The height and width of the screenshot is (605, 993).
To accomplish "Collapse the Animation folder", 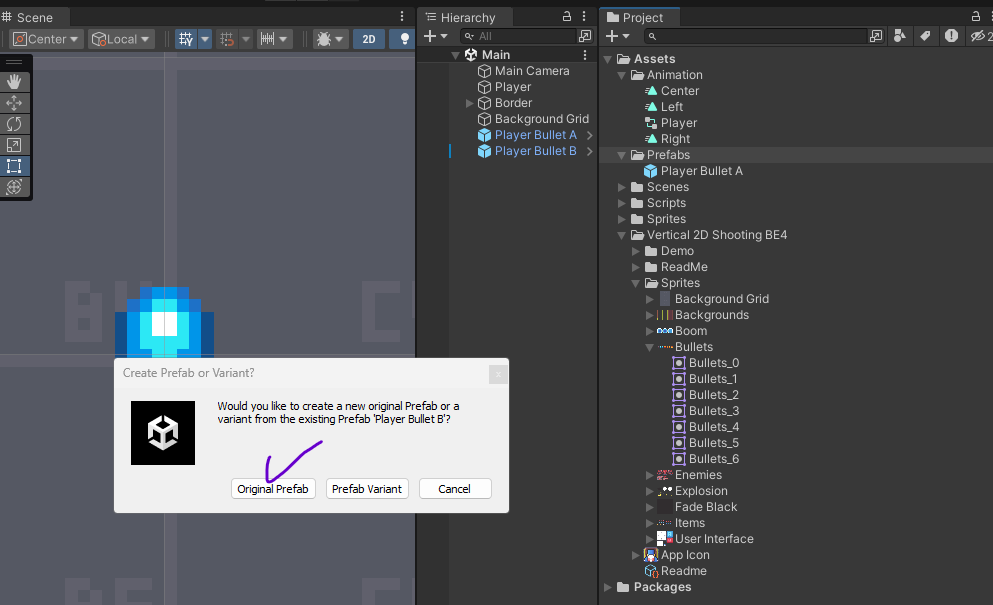I will pyautogui.click(x=621, y=75).
